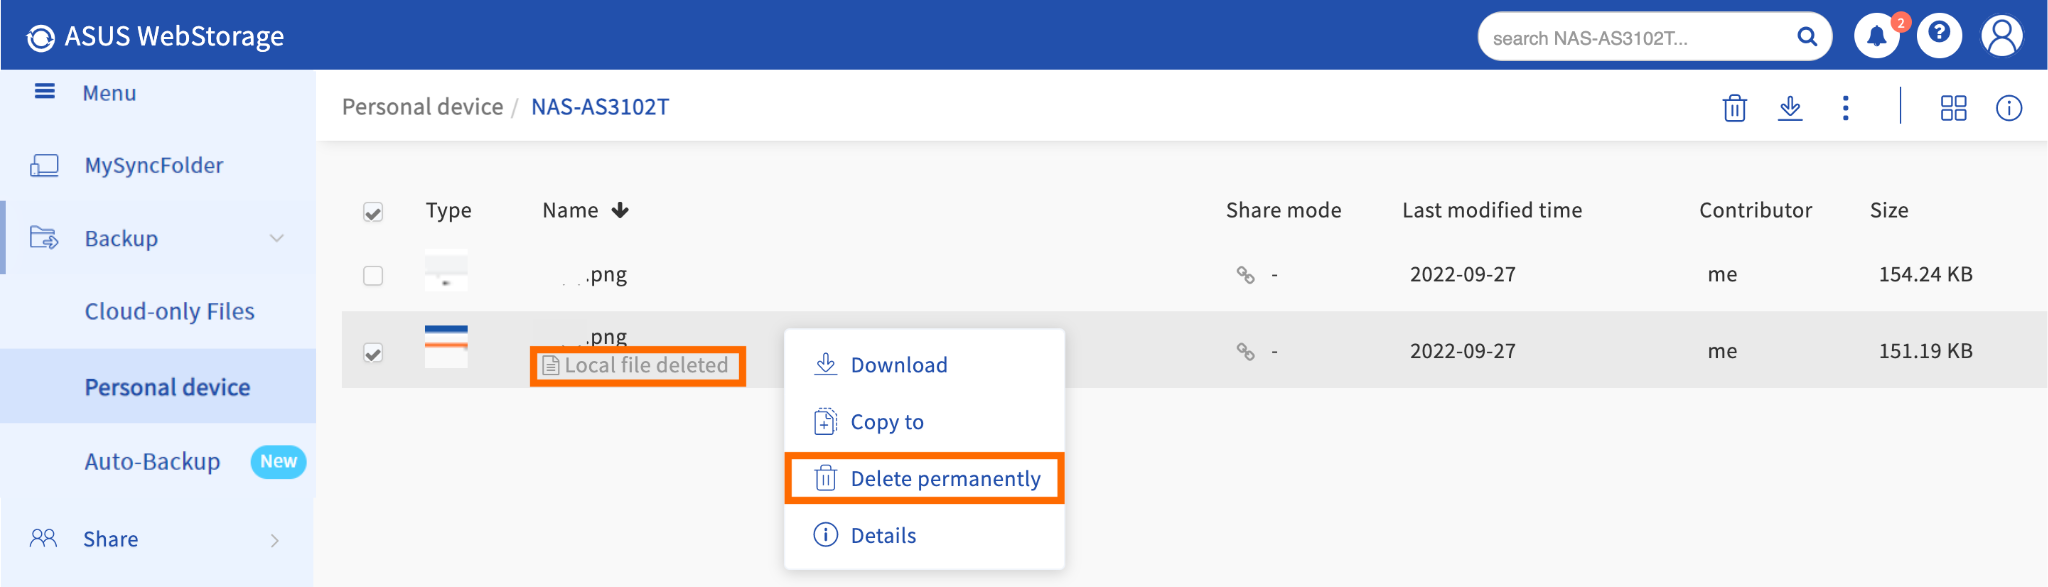Click the Contributor column header
The height and width of the screenshot is (587, 2048).
click(x=1755, y=210)
